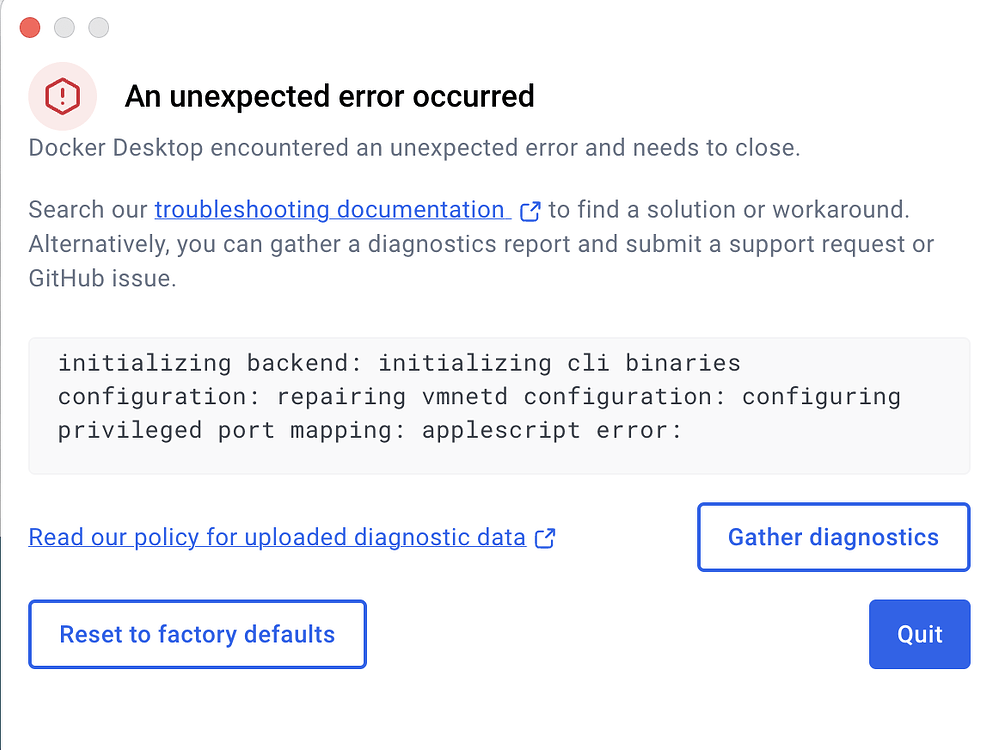Open the troubleshooting documentation link

332,210
